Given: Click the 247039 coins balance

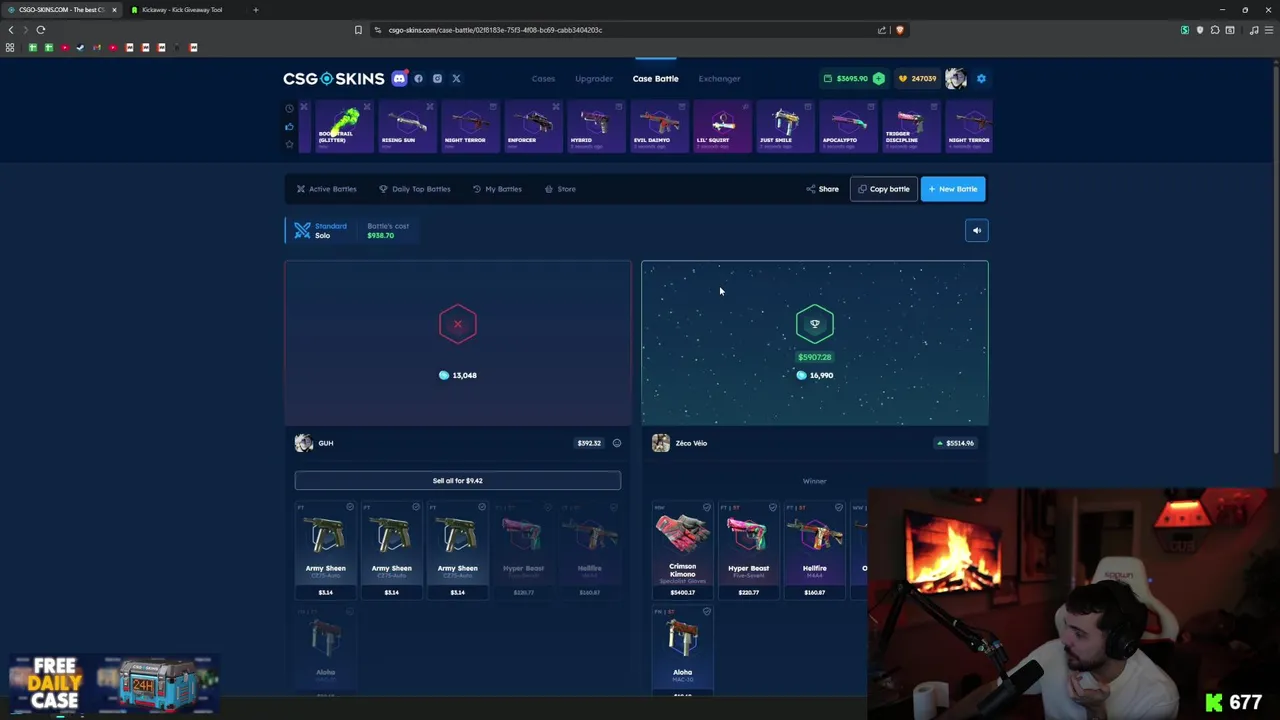Looking at the screenshot, I should click(x=917, y=78).
